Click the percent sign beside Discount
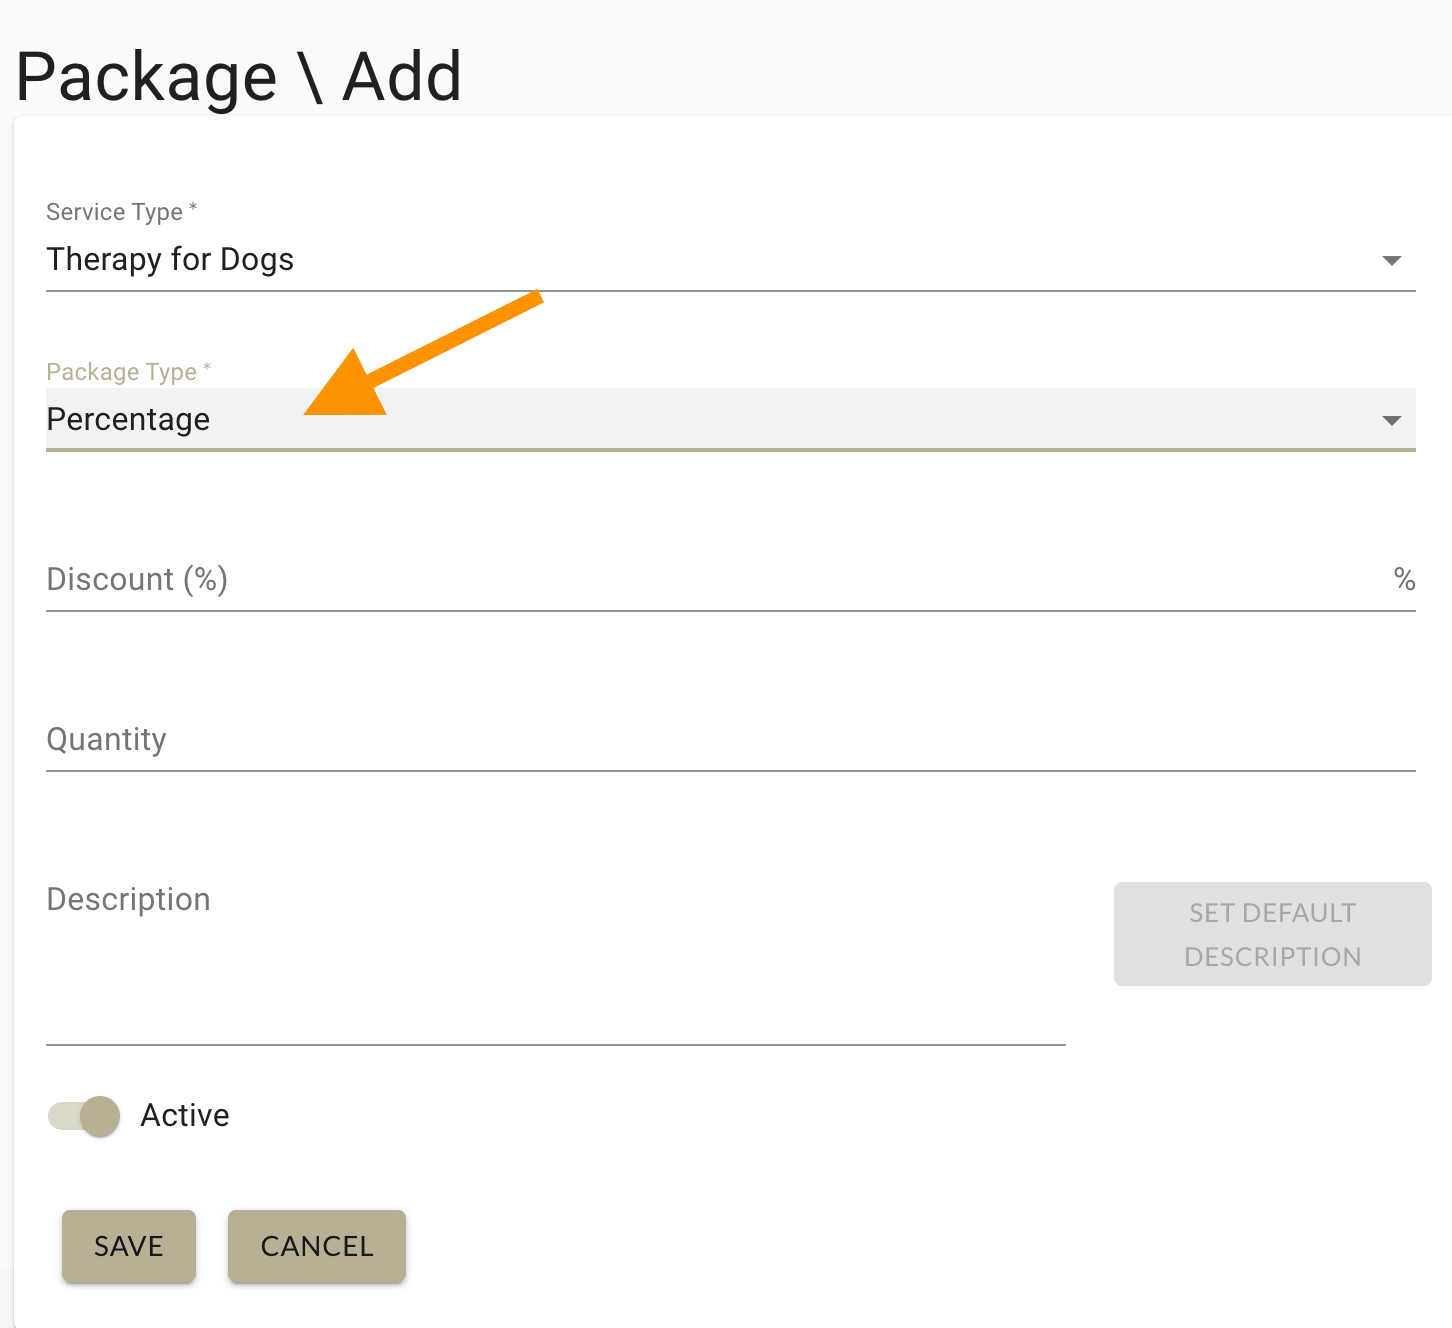Screen dimensions: 1452x1328 click(x=1405, y=580)
